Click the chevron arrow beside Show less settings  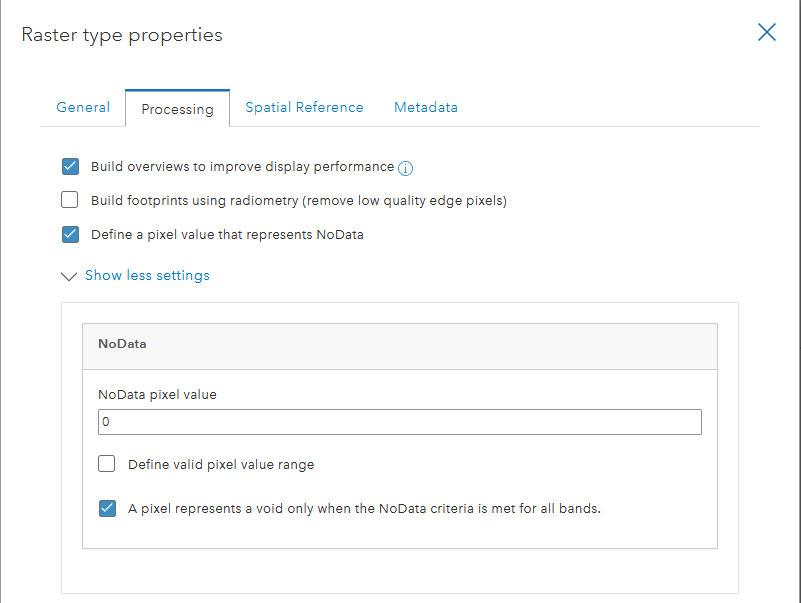click(x=69, y=276)
